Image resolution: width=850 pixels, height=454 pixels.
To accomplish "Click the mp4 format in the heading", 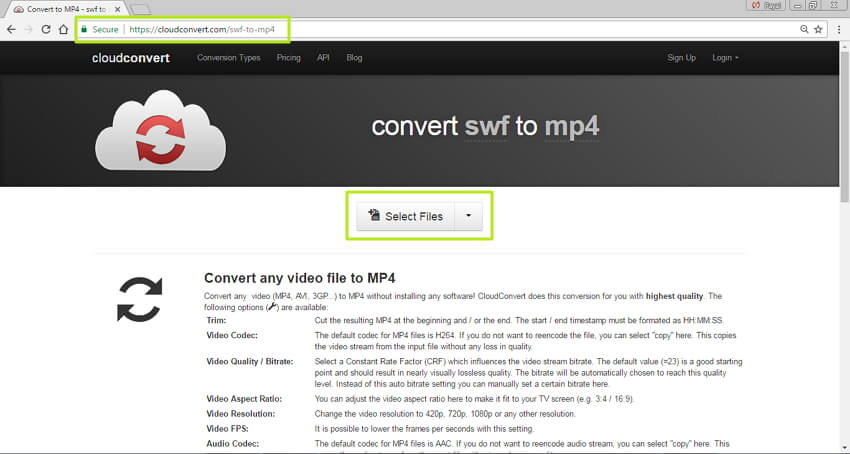I will coord(571,126).
